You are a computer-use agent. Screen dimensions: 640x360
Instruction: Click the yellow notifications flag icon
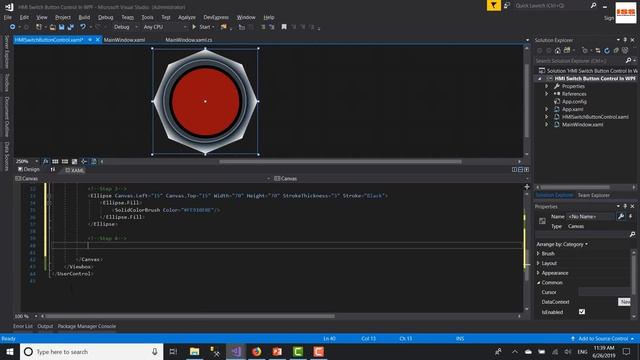pos(493,5)
